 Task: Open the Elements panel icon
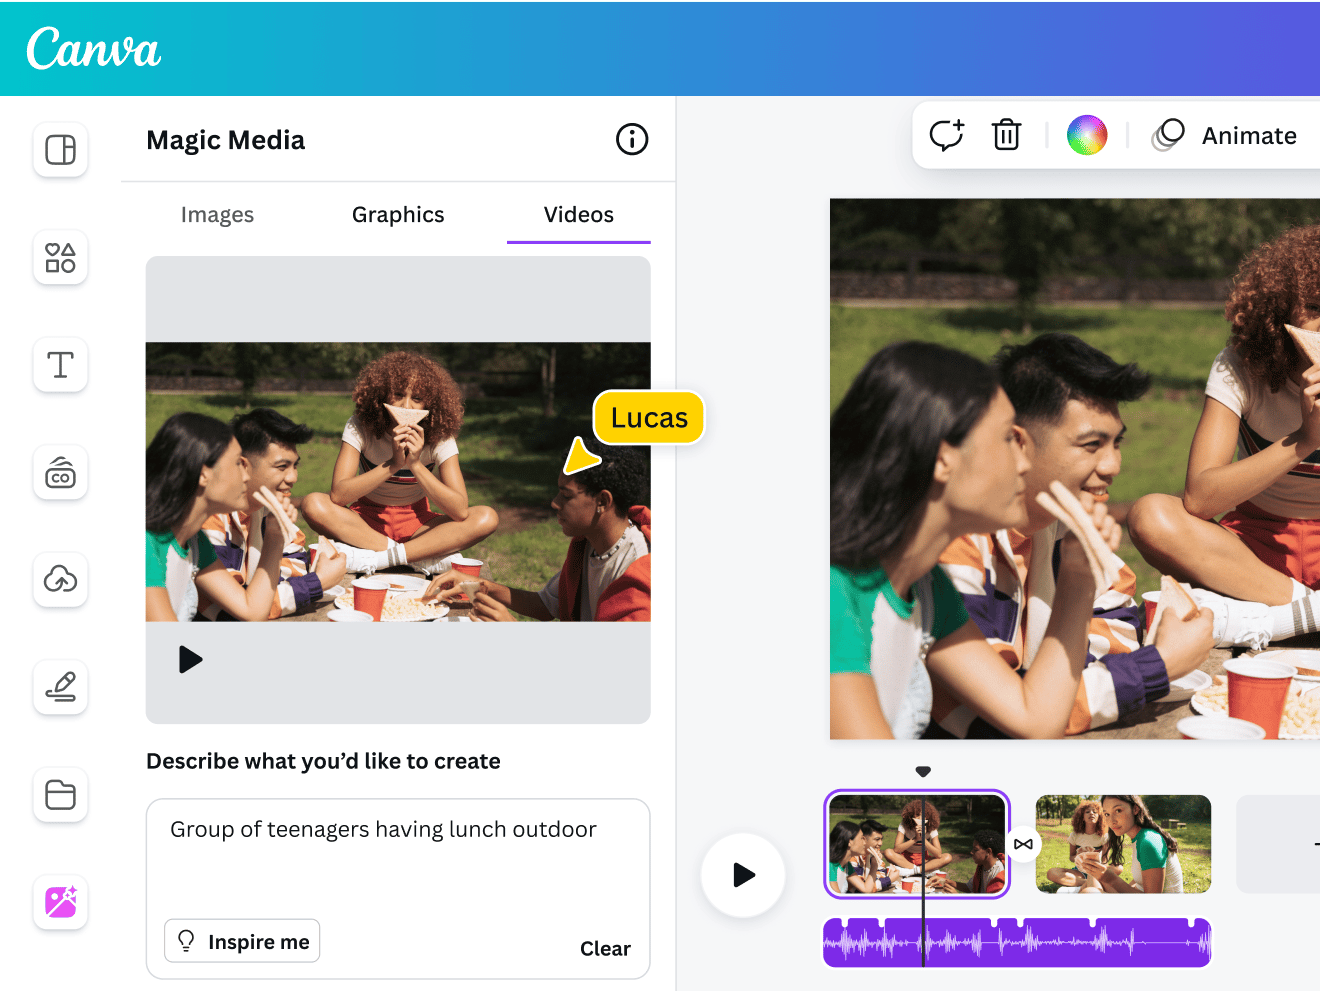pyautogui.click(x=60, y=258)
